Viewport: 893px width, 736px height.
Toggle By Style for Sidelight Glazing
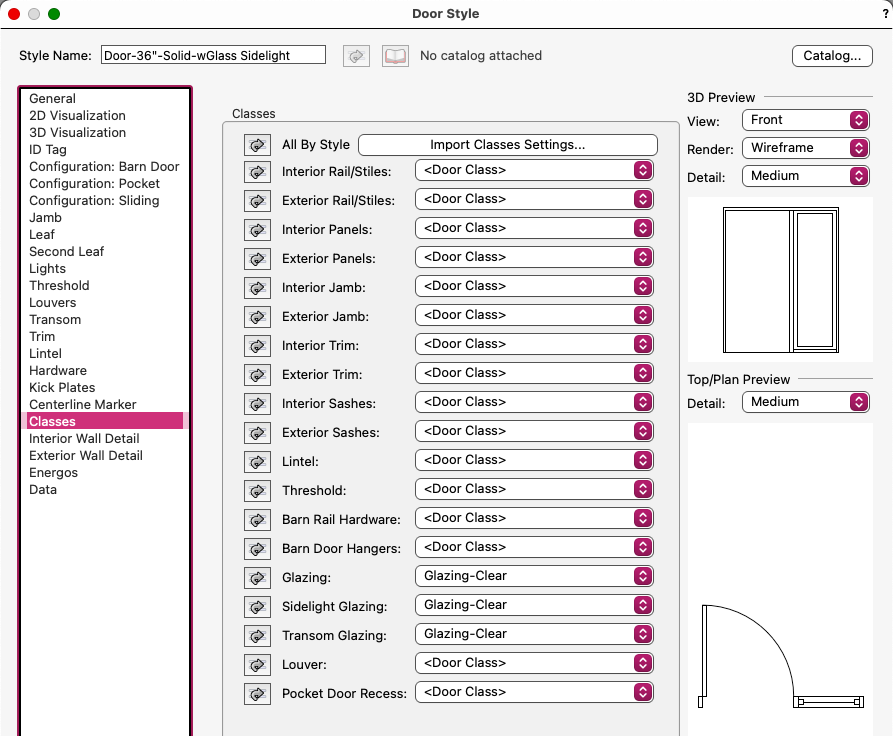(258, 605)
